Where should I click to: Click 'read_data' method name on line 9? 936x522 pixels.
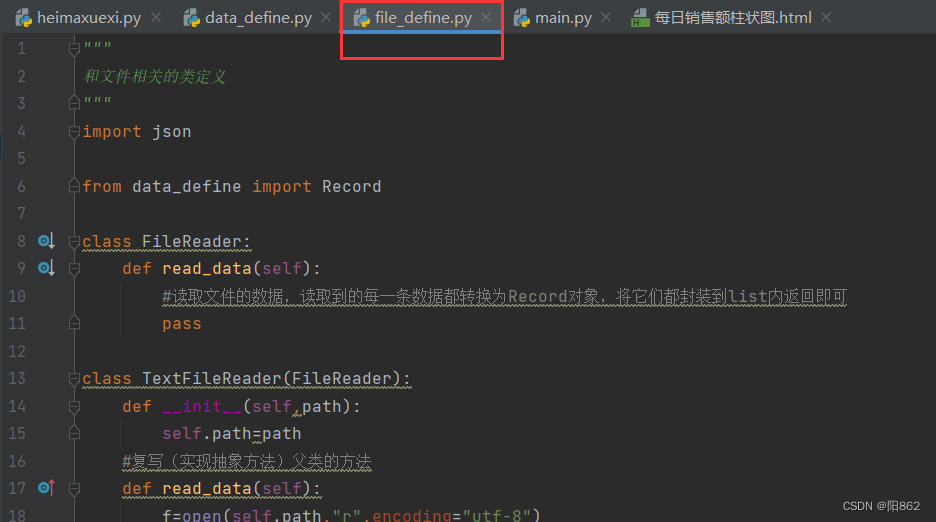(x=207, y=269)
